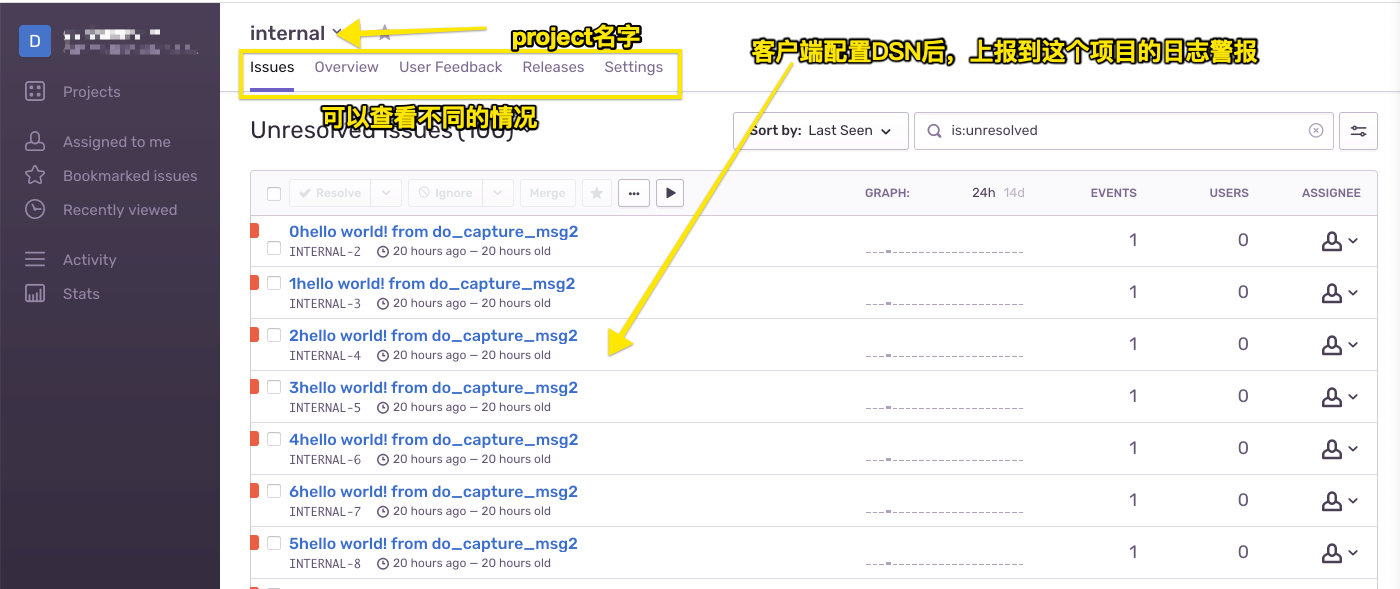Switch to the Issues tab
Viewport: 1400px width, 589px height.
(272, 67)
